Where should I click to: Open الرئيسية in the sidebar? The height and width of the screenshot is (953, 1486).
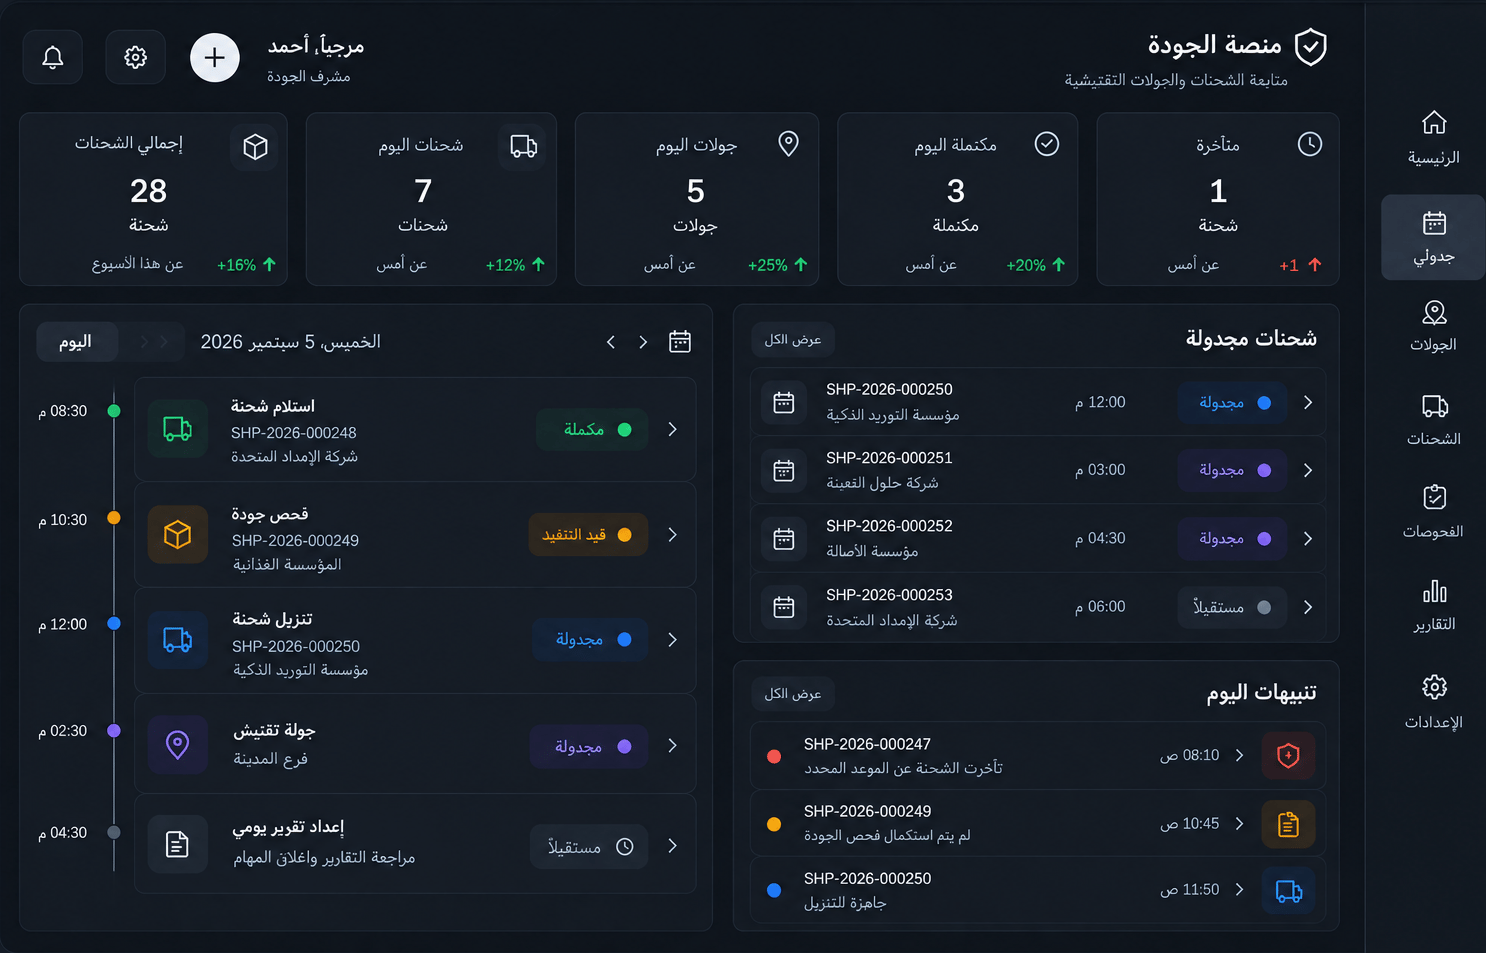point(1433,138)
